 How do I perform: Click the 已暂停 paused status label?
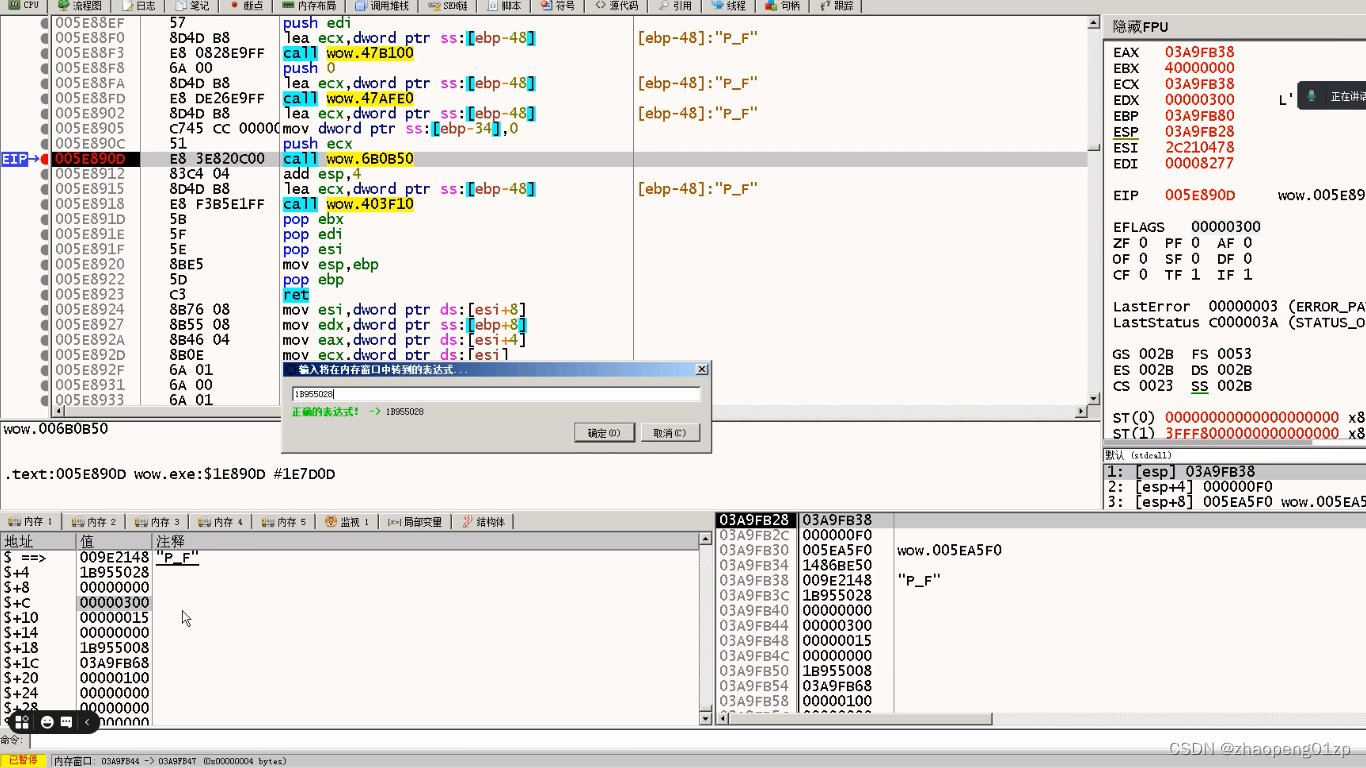click(x=23, y=761)
